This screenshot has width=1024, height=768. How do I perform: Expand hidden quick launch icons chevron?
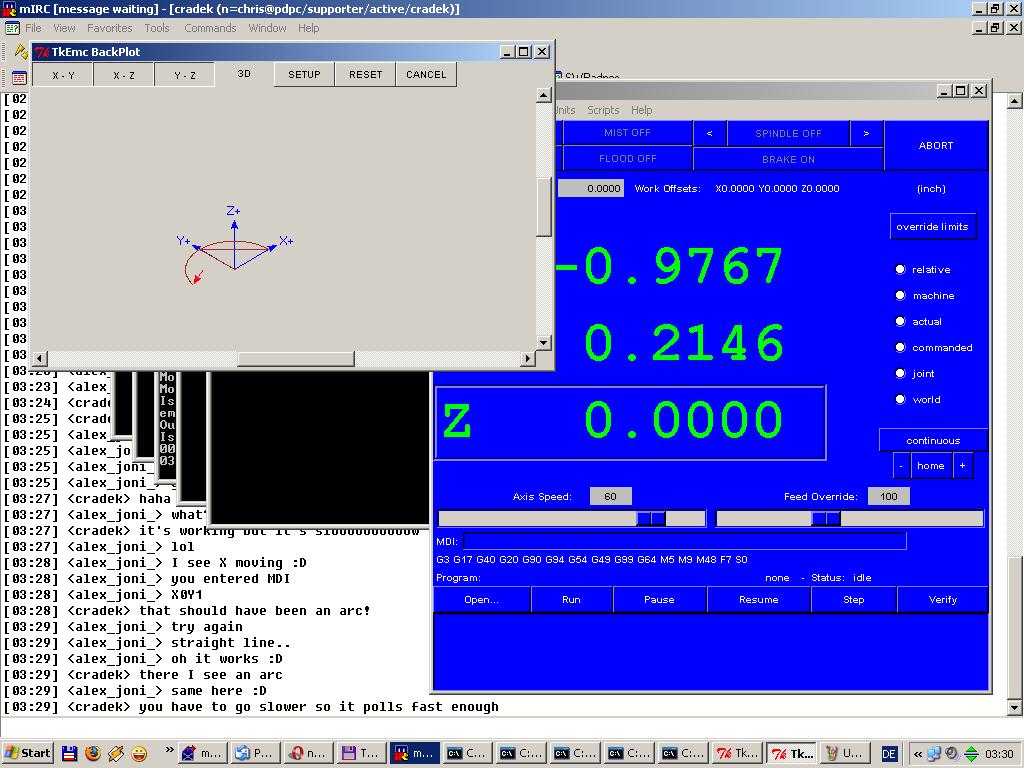point(169,751)
